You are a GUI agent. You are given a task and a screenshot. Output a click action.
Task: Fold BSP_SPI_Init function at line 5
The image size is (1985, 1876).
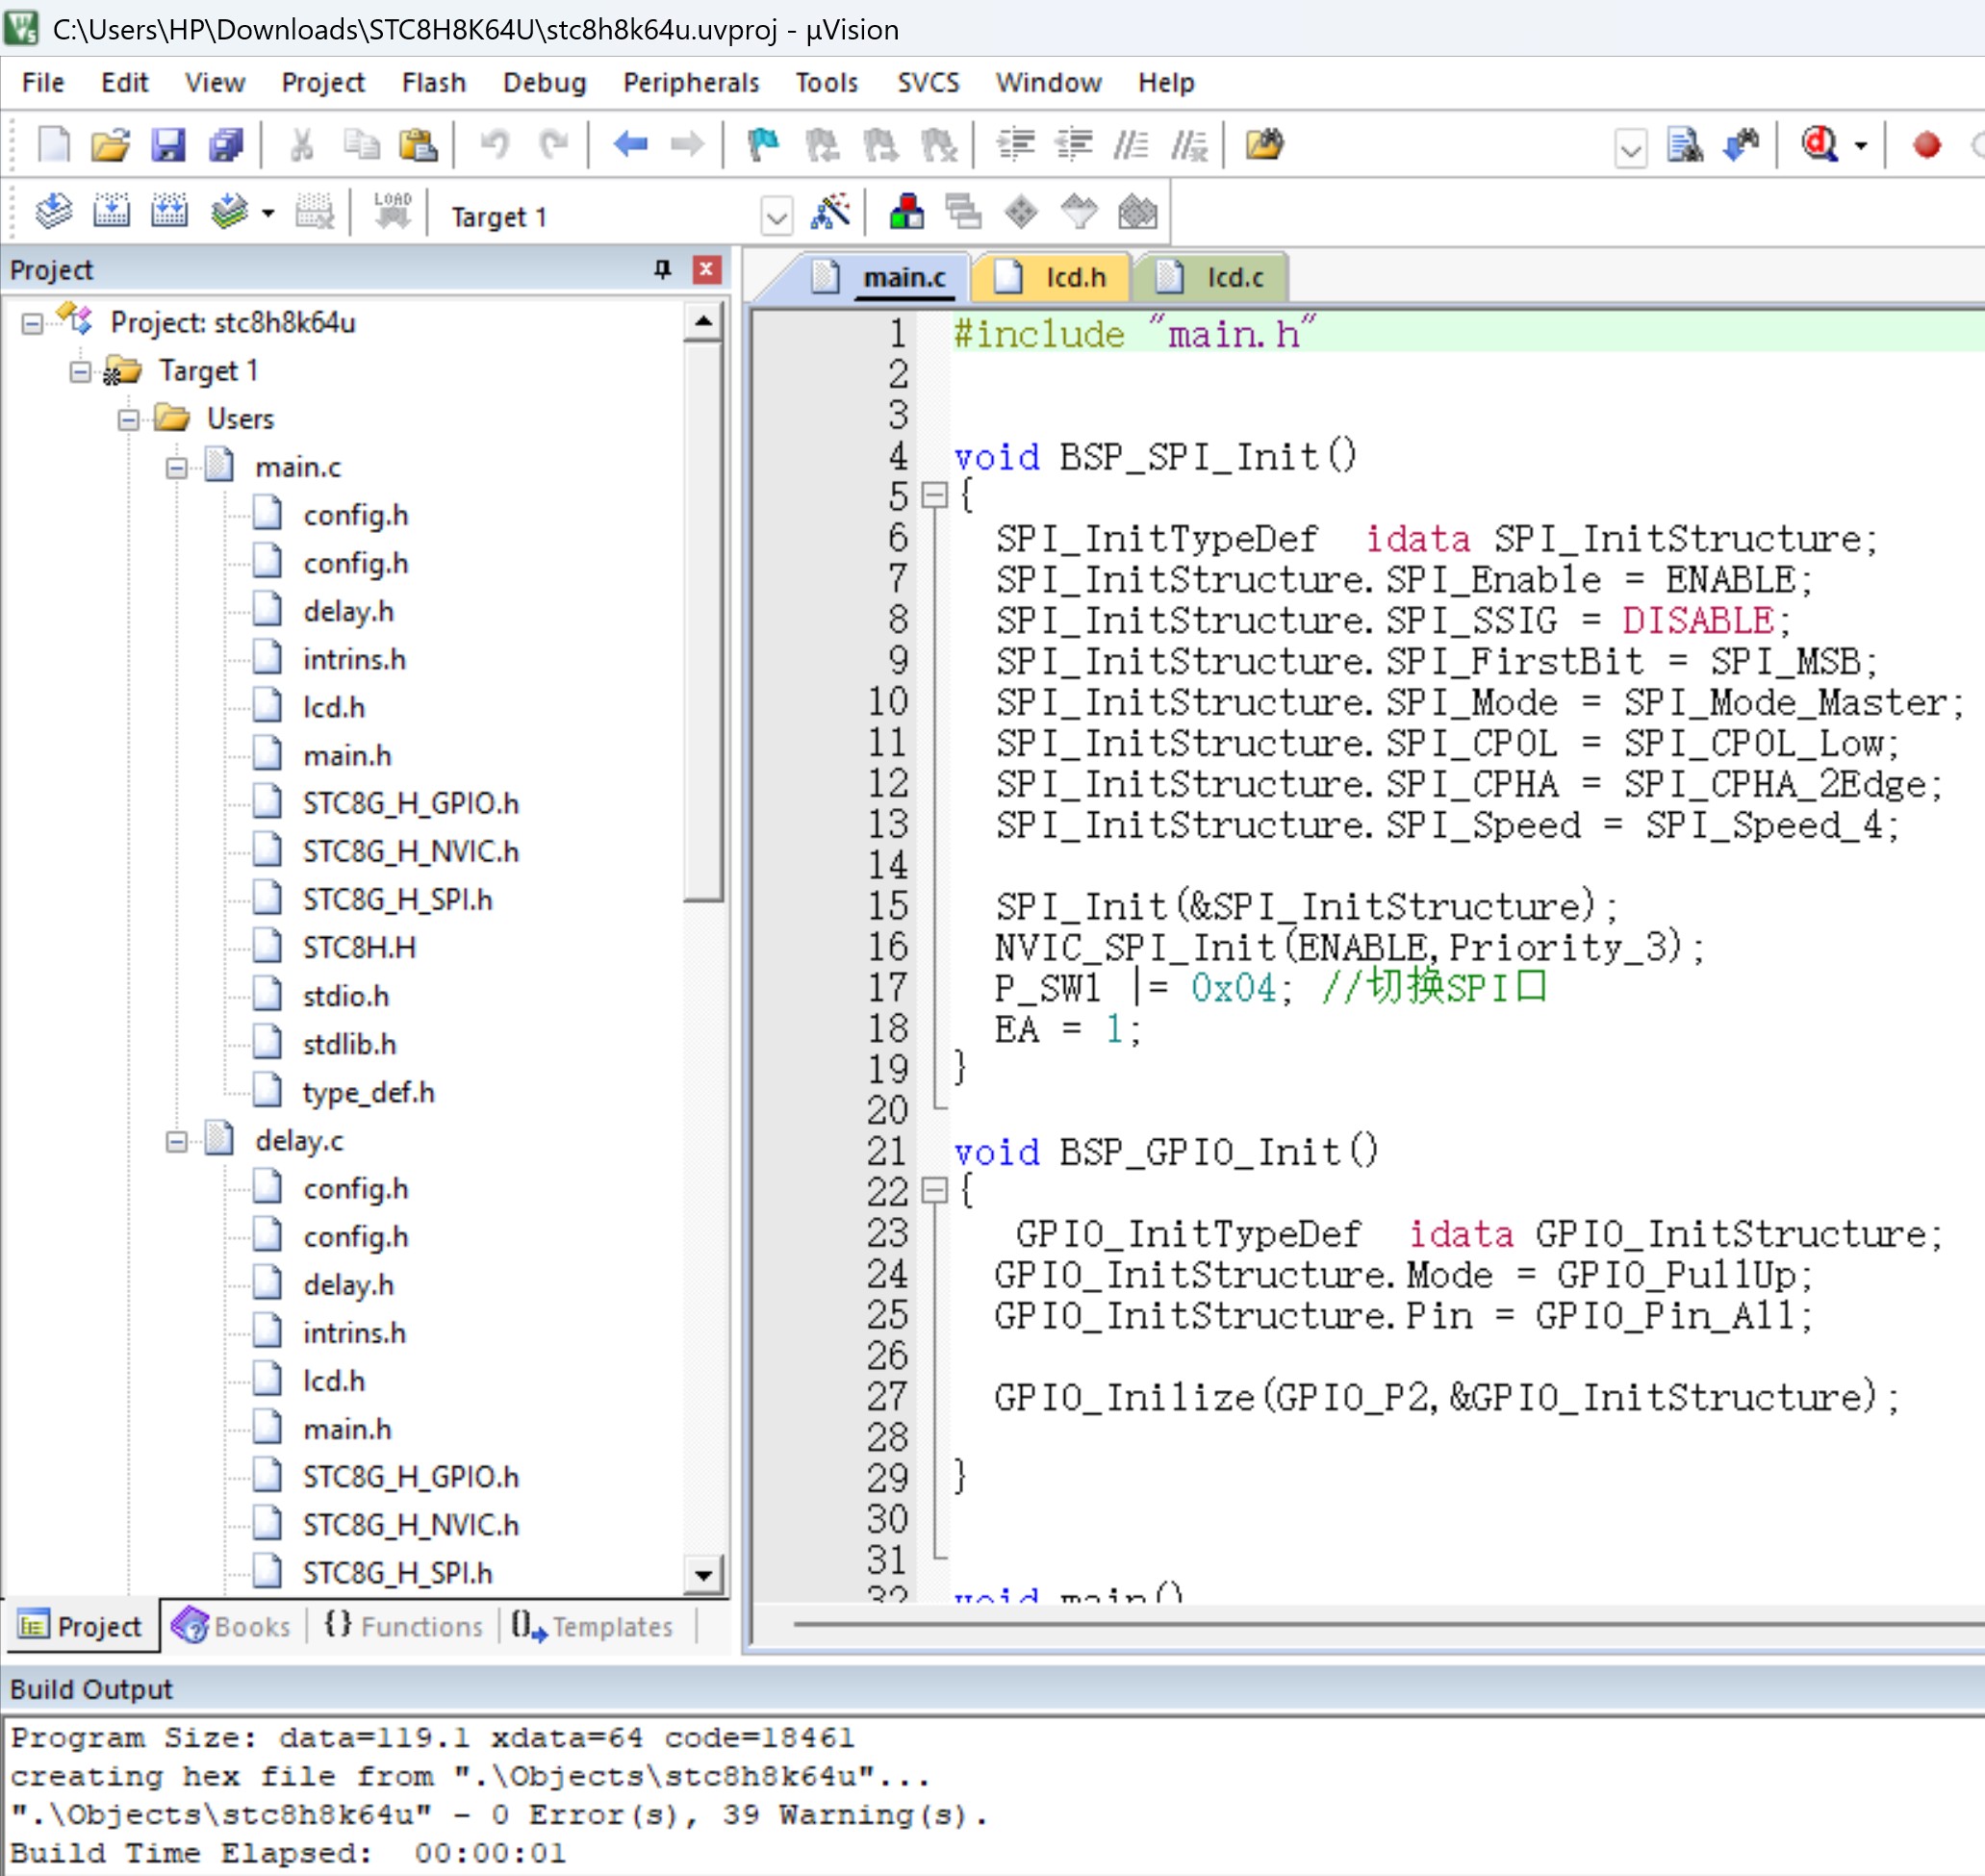tap(934, 496)
